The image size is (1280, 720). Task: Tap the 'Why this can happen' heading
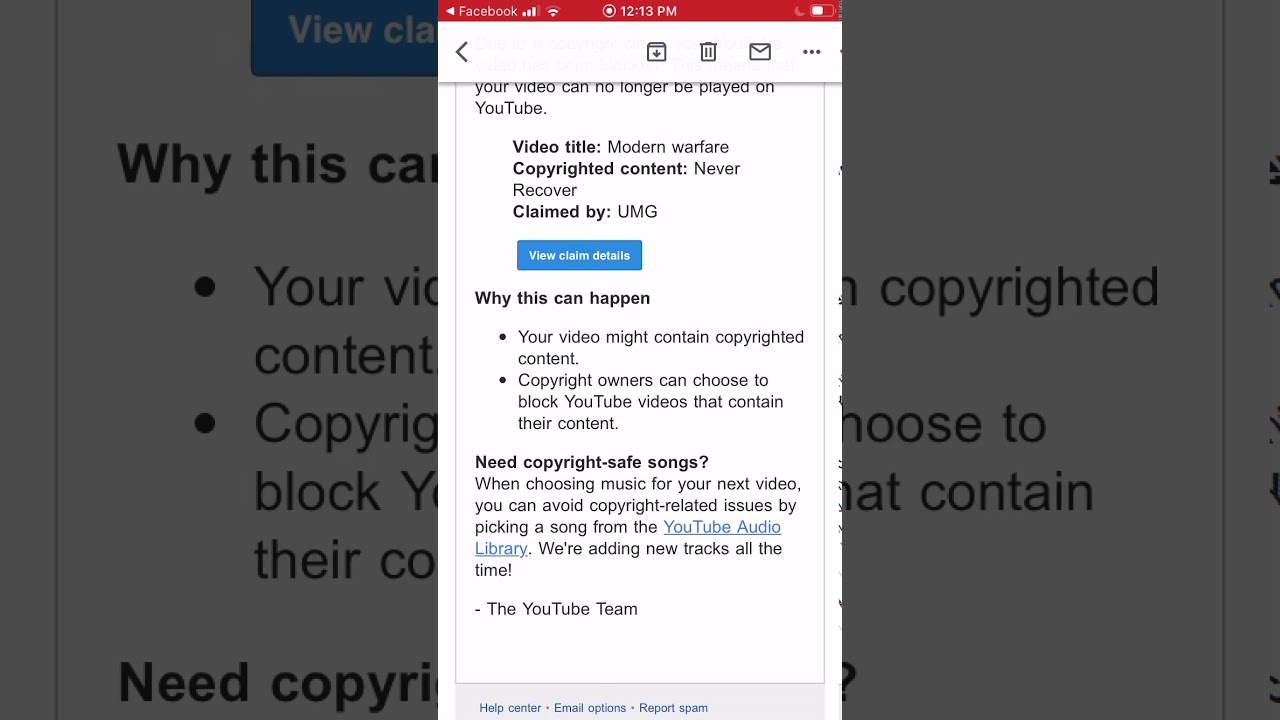(562, 298)
